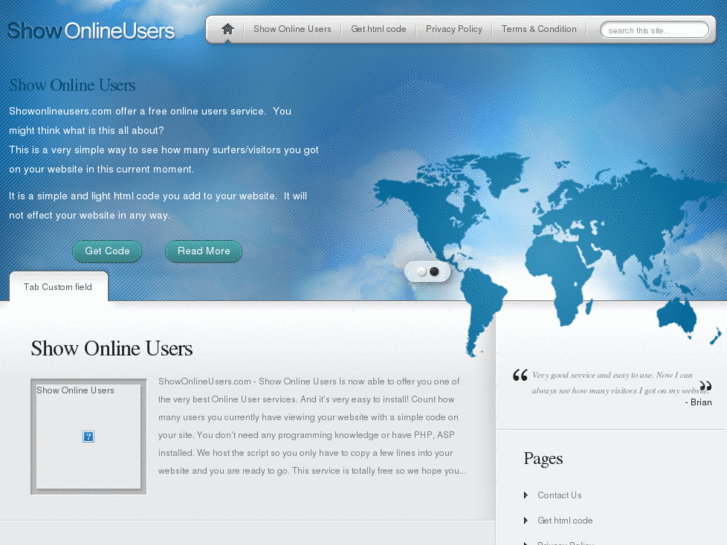Click the Read More button
Image resolution: width=727 pixels, height=545 pixels.
pyautogui.click(x=204, y=251)
